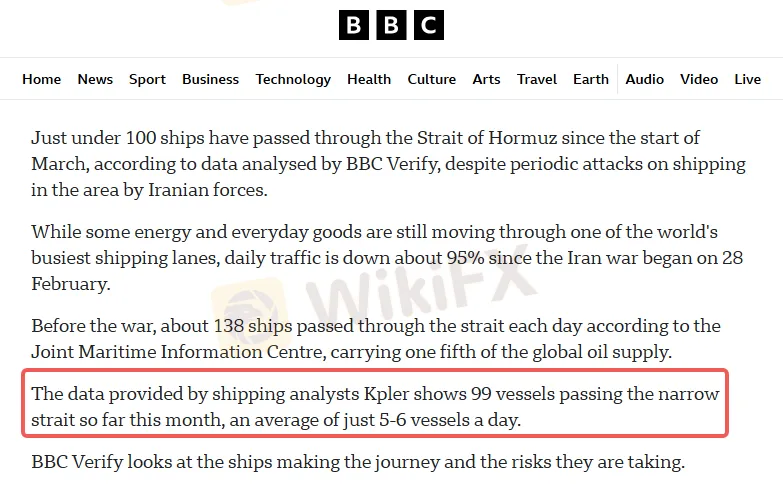Go to the News section
Screen dimensions: 783x492
tap(95, 79)
